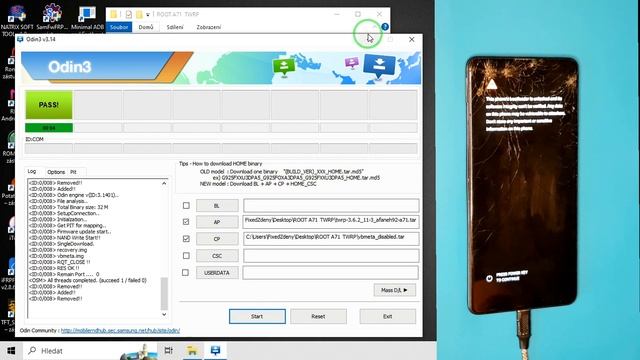The image size is (640, 360).
Task: Click the purple download icon in Odin3 banner
Action: pos(351,63)
